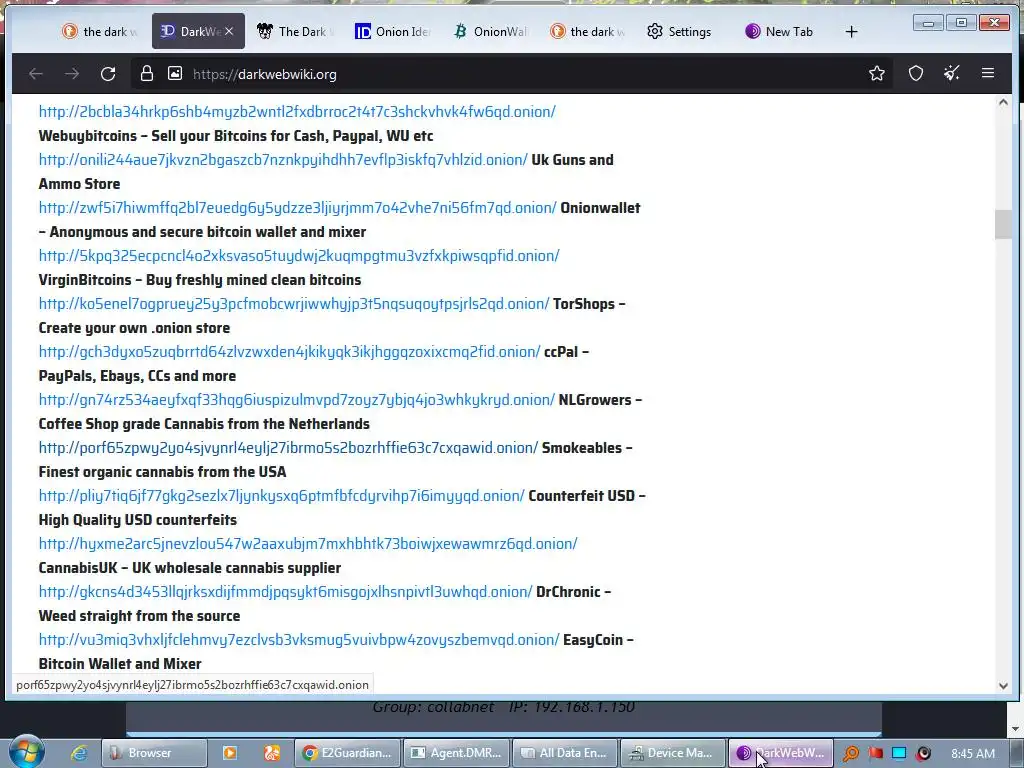Switch to Agent.DMR taskbar window
The height and width of the screenshot is (768, 1024).
click(456, 753)
